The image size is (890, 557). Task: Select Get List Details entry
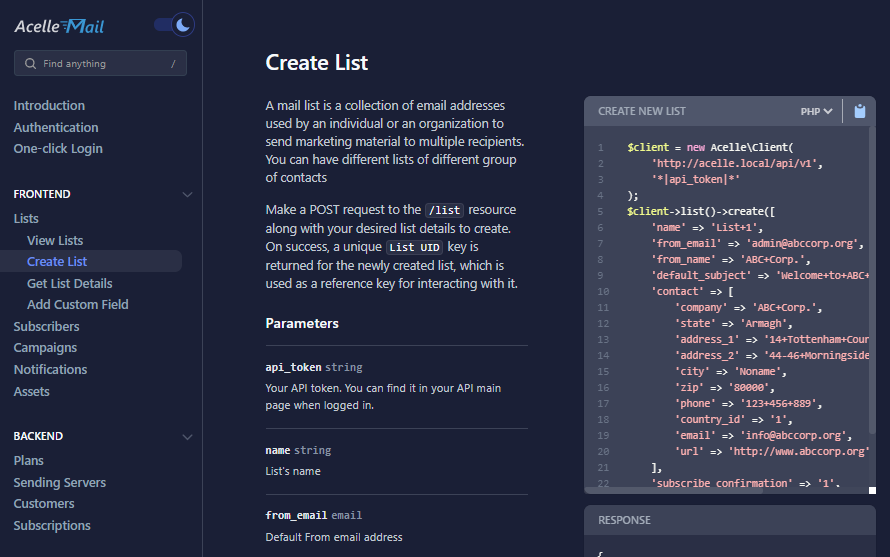point(70,284)
